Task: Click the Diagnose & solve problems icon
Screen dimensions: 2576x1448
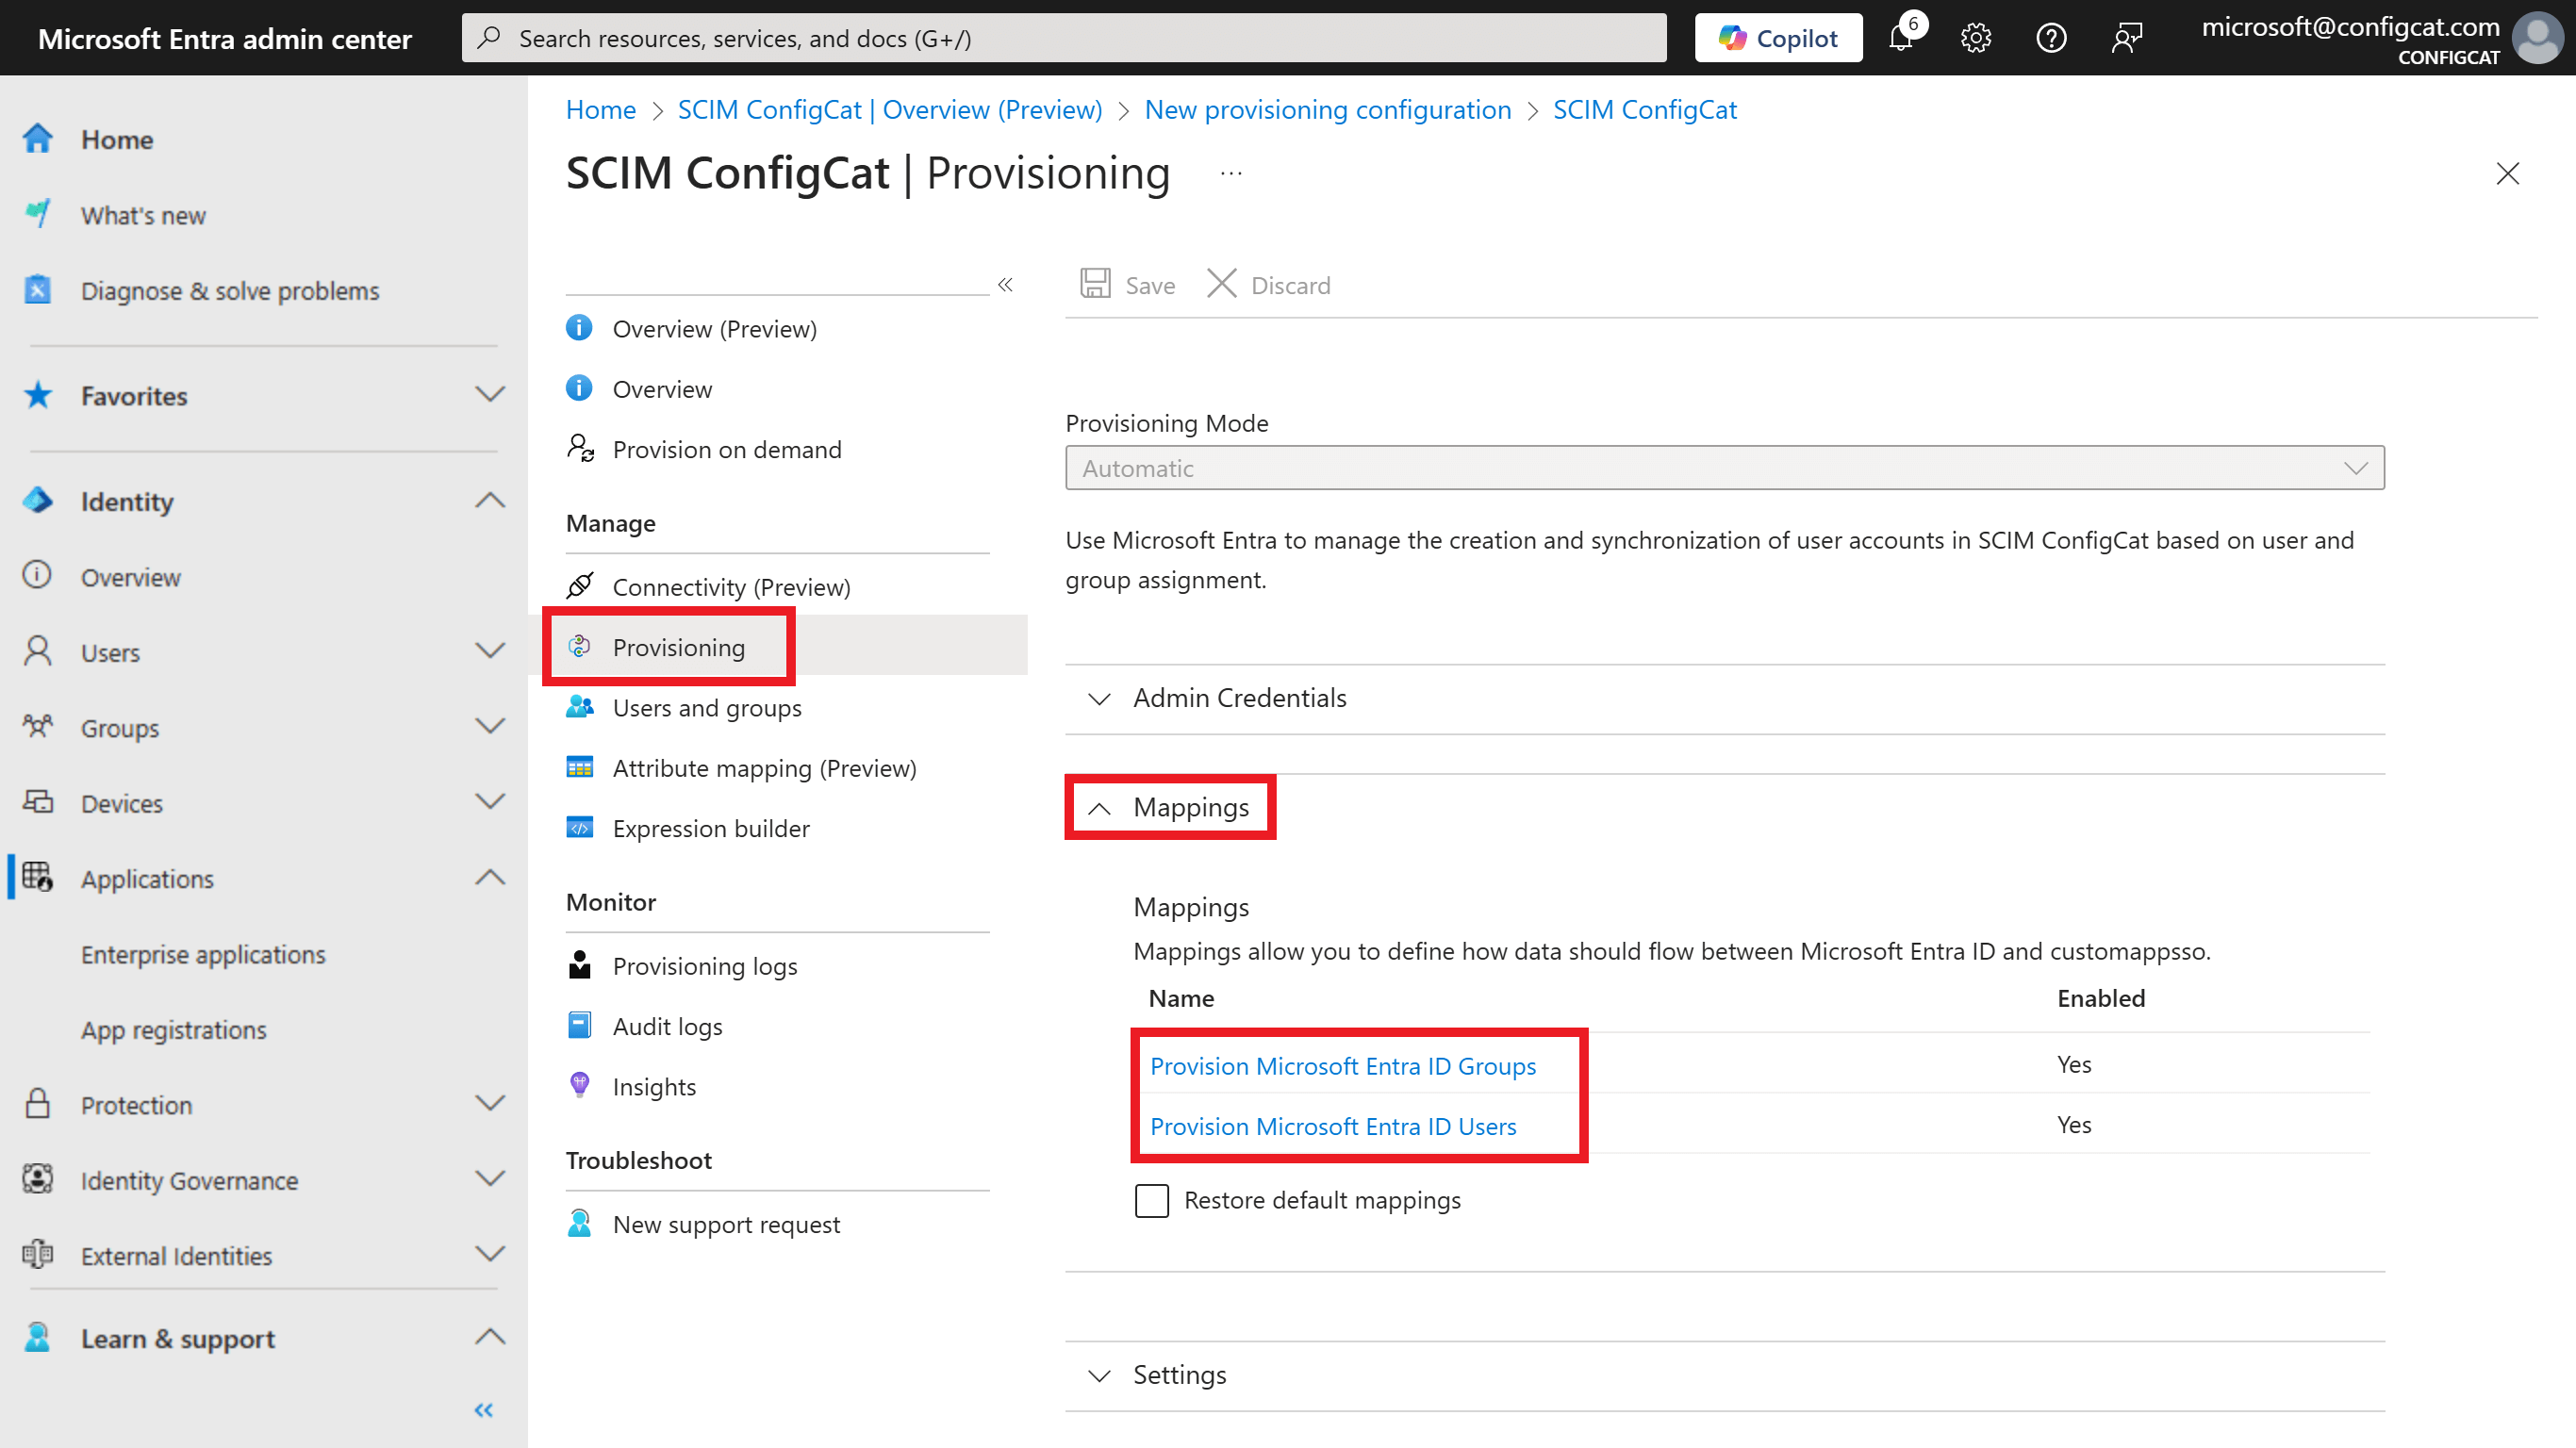Action: [x=37, y=289]
